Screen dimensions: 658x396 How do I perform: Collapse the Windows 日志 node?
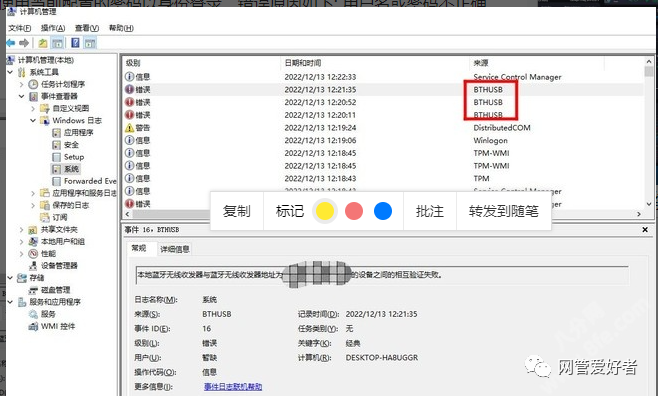33,120
